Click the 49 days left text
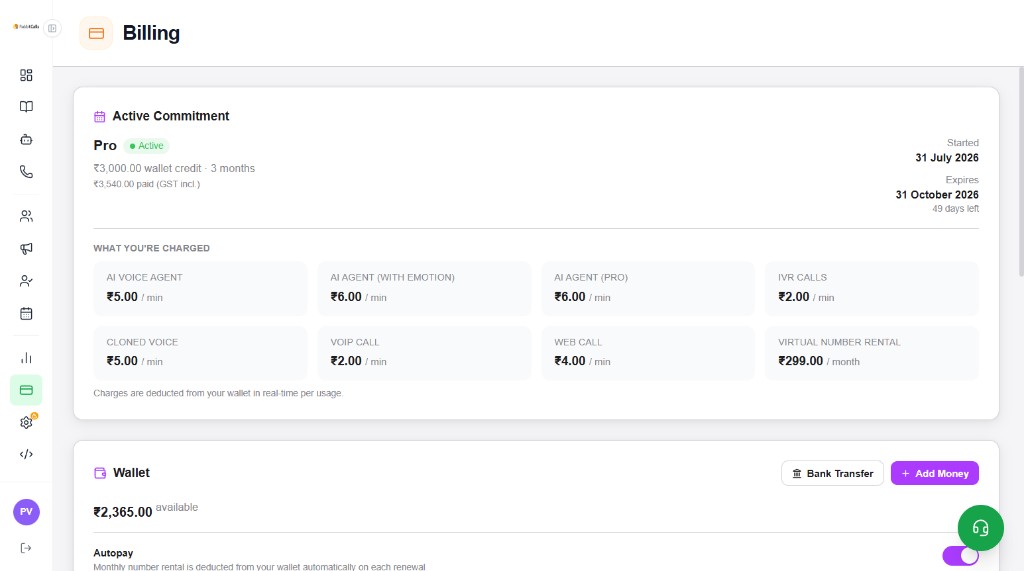This screenshot has height=571, width=1024. click(x=955, y=209)
